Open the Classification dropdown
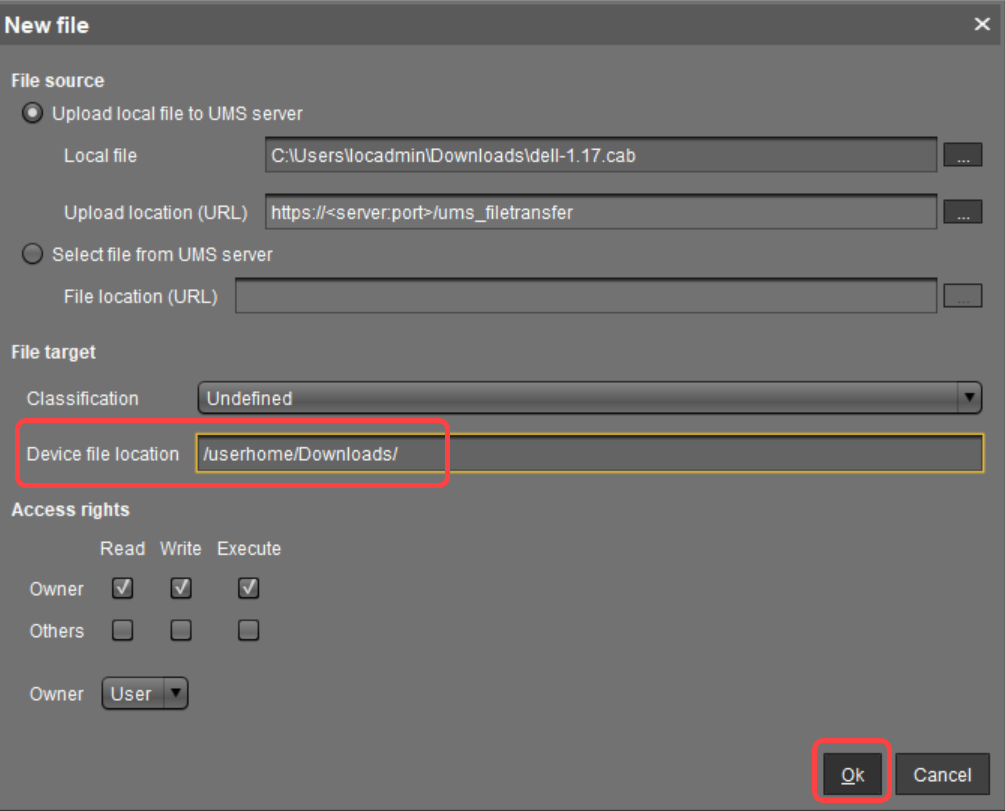The height and width of the screenshot is (811, 1005). (578, 398)
